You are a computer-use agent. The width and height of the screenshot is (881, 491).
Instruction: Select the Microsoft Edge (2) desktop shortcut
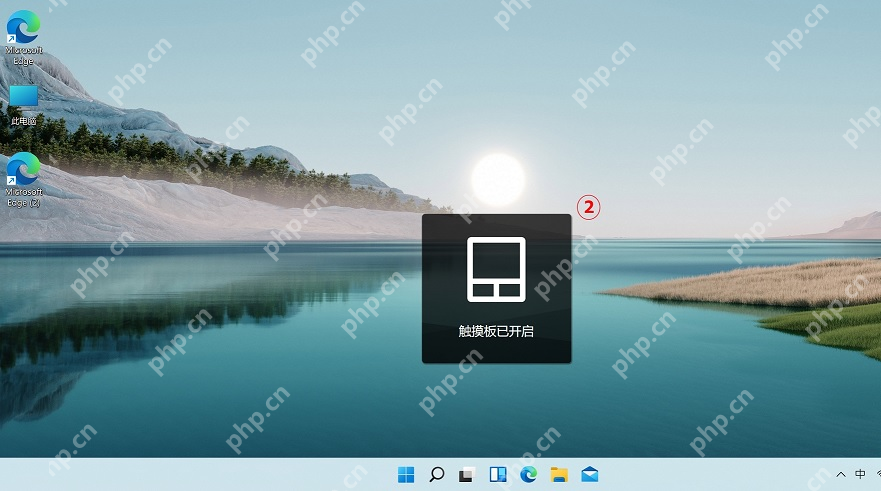(x=23, y=180)
